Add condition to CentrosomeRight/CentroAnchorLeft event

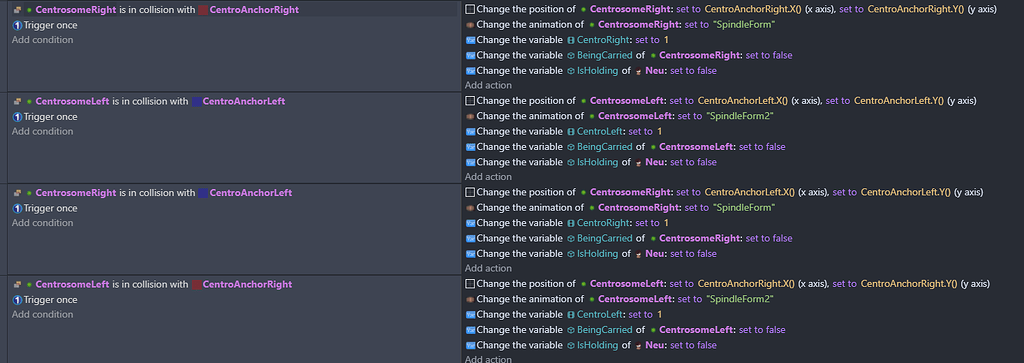coord(42,223)
